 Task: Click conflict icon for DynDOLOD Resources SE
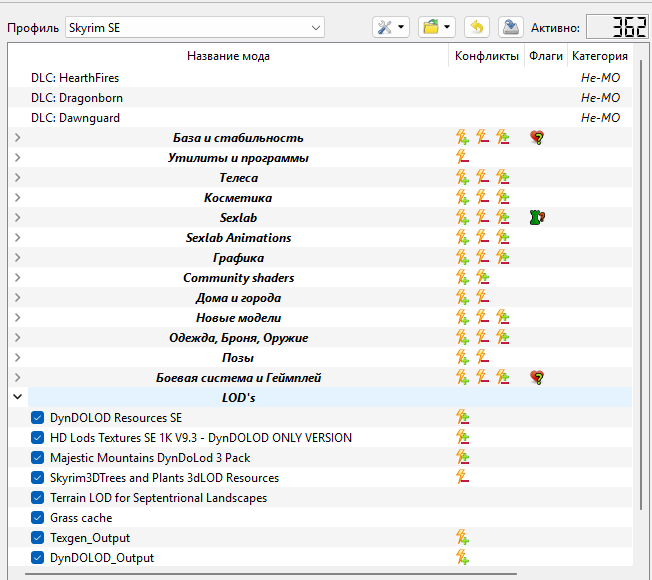coord(462,417)
